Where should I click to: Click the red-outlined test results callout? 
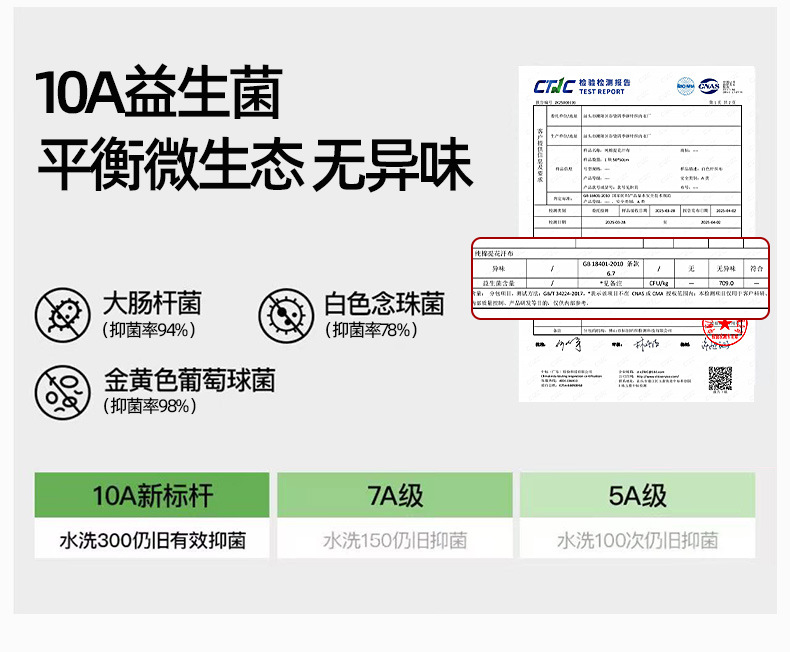[x=620, y=279]
